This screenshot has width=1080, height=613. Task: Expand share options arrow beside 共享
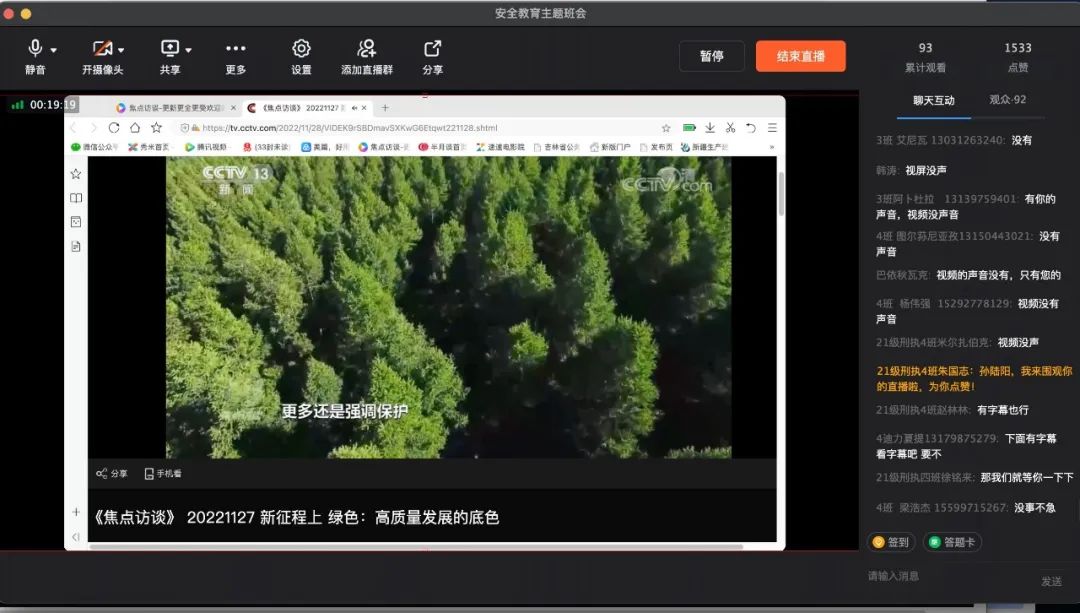188,50
